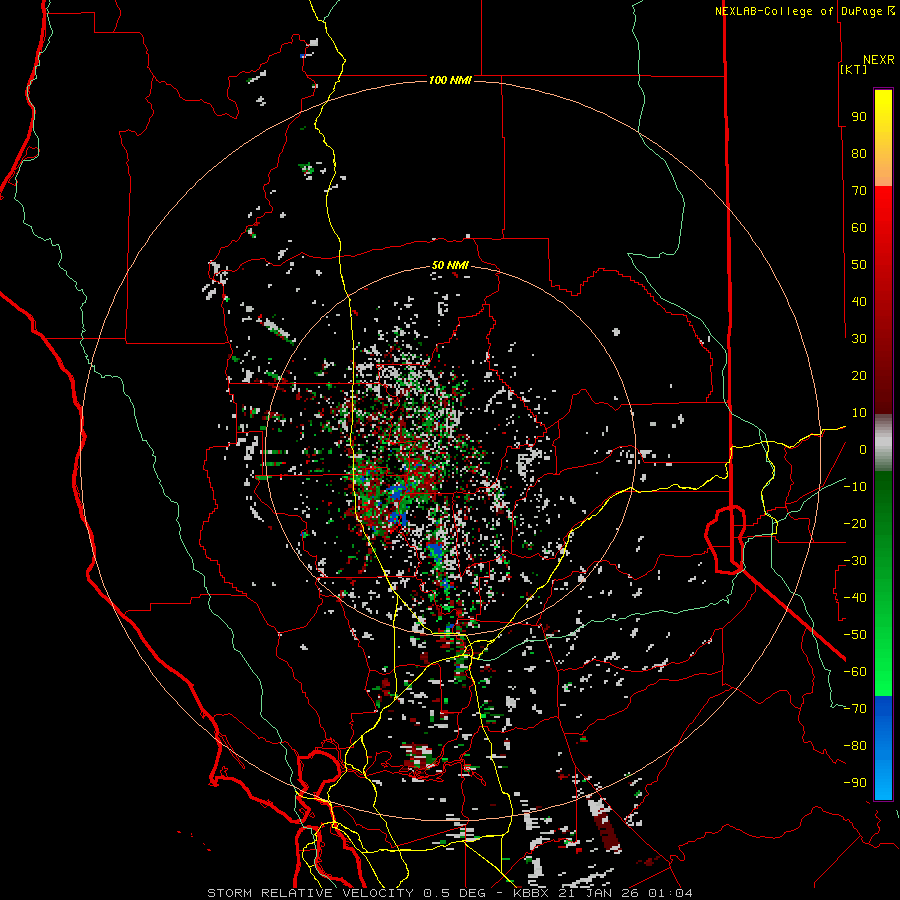The image size is (900, 900).
Task: Click the "40" value on the velocity scale
Action: [x=859, y=301]
